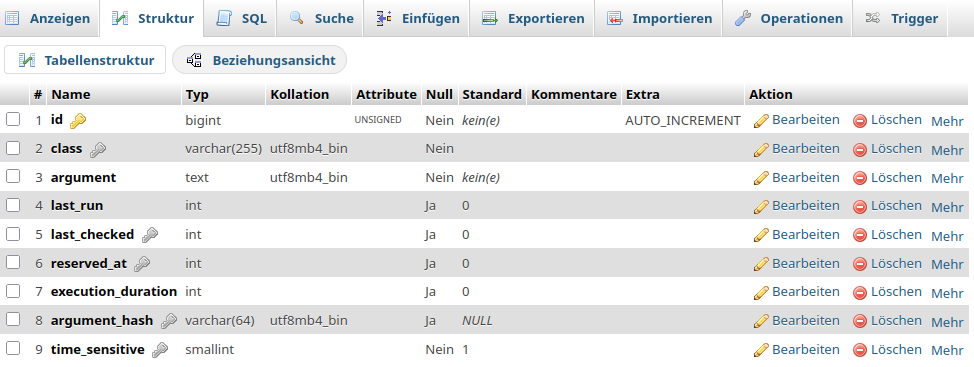Viewport: 974px width, 367px height.
Task: Open the Exportieren tab
Action: tap(533, 19)
